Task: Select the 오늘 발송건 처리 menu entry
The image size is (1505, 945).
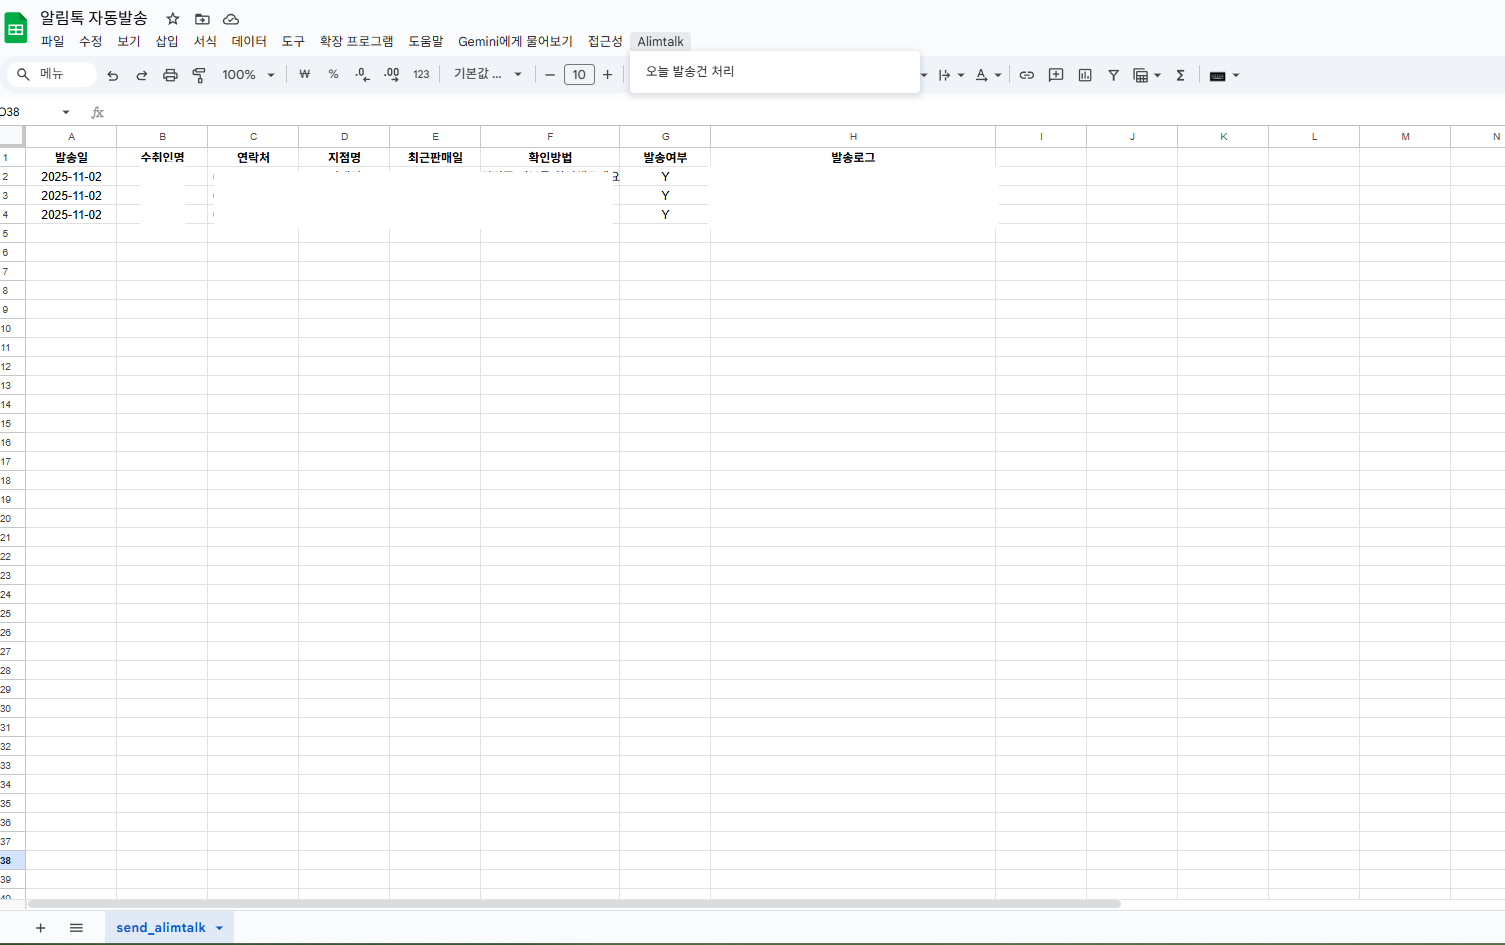Action: pyautogui.click(x=690, y=72)
